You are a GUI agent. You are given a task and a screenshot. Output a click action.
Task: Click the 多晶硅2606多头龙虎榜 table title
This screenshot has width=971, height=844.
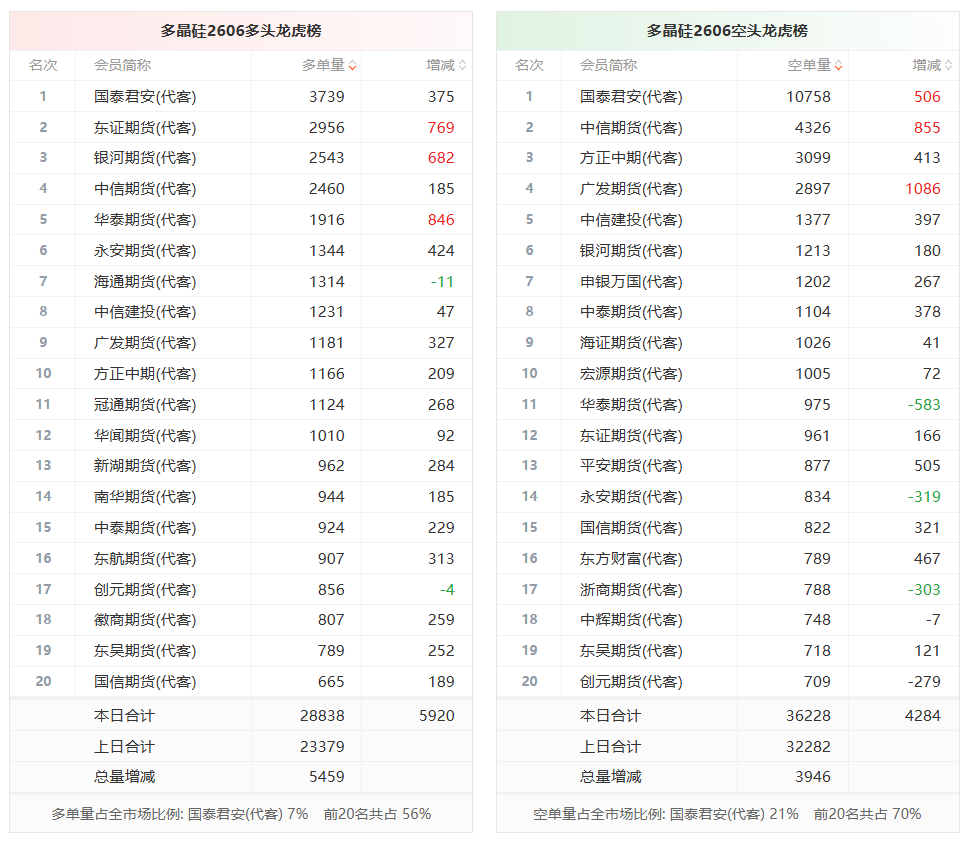click(241, 31)
